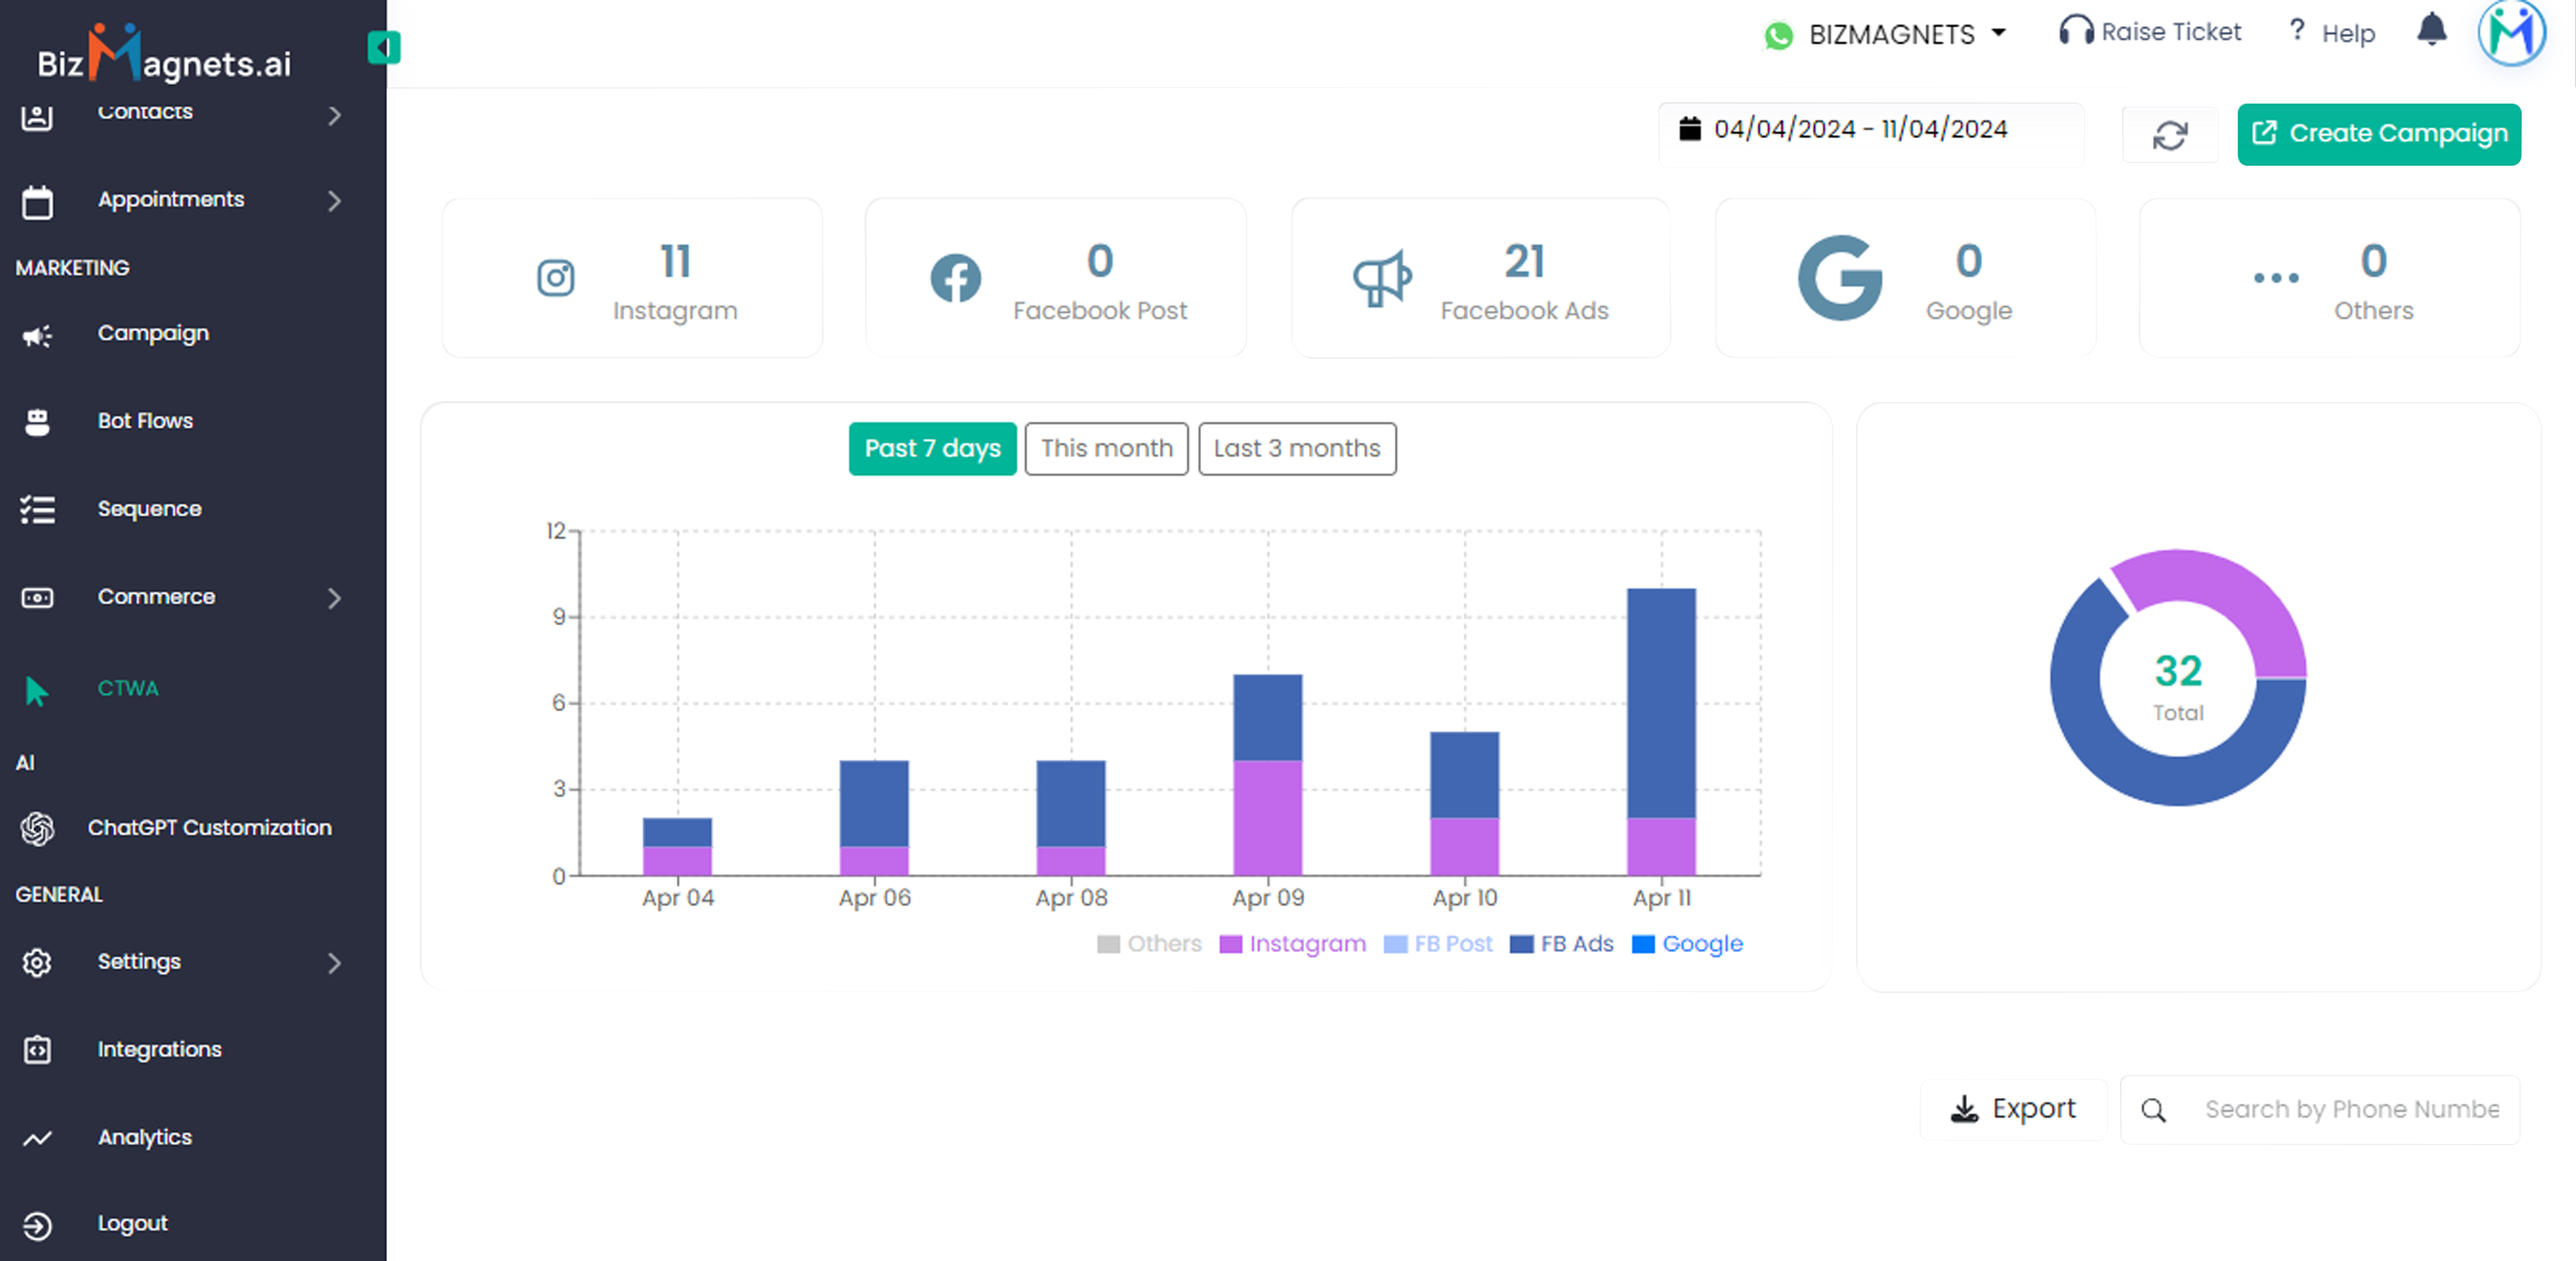Screen dimensions: 2576x1261
Task: Click the Appointments calendar icon
Action: tap(37, 201)
